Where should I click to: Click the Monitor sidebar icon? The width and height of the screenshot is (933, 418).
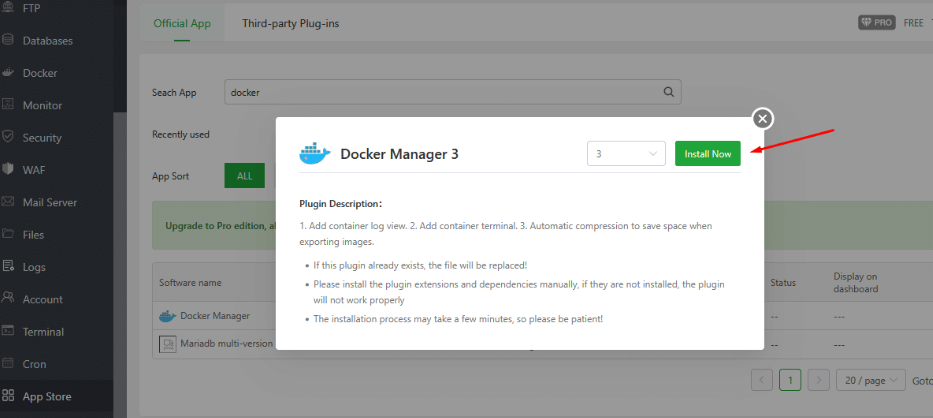8,105
